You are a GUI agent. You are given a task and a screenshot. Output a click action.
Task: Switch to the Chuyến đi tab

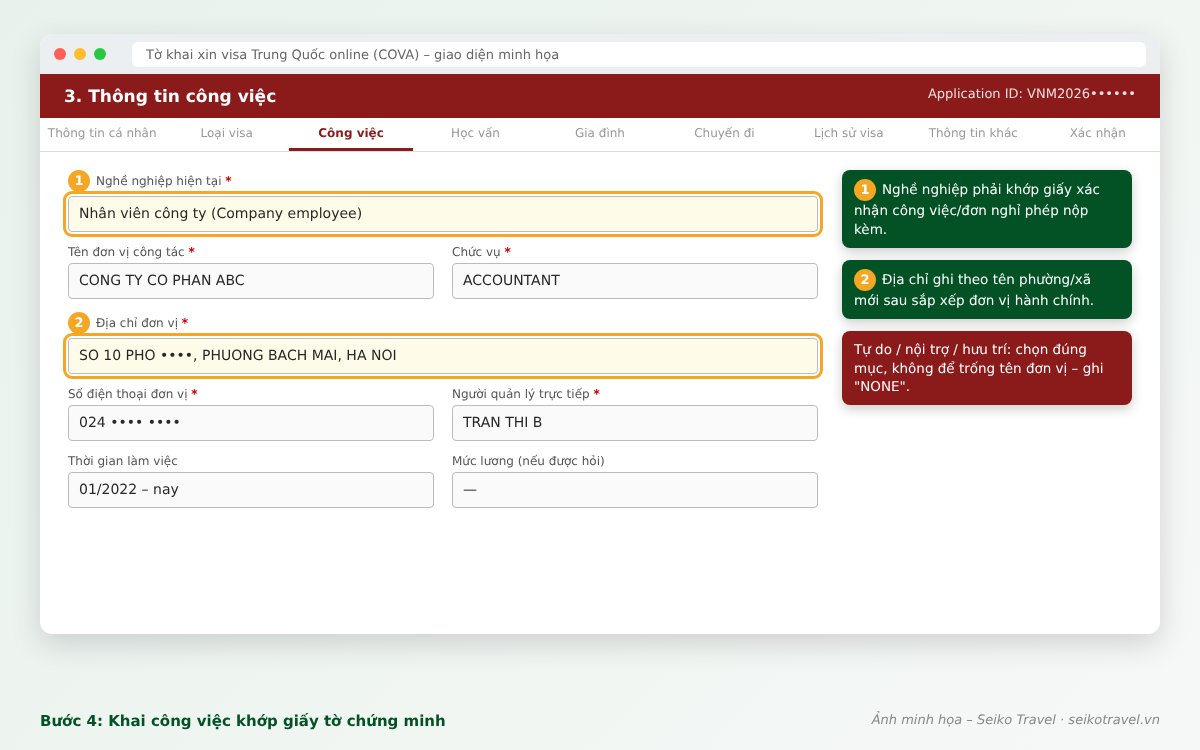[724, 133]
